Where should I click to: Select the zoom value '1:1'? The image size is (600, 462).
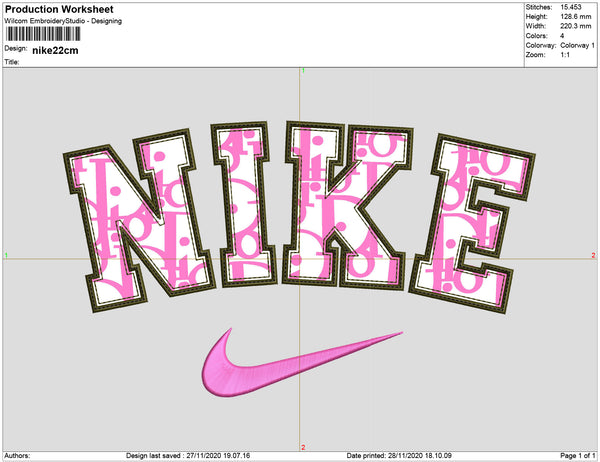[x=565, y=55]
